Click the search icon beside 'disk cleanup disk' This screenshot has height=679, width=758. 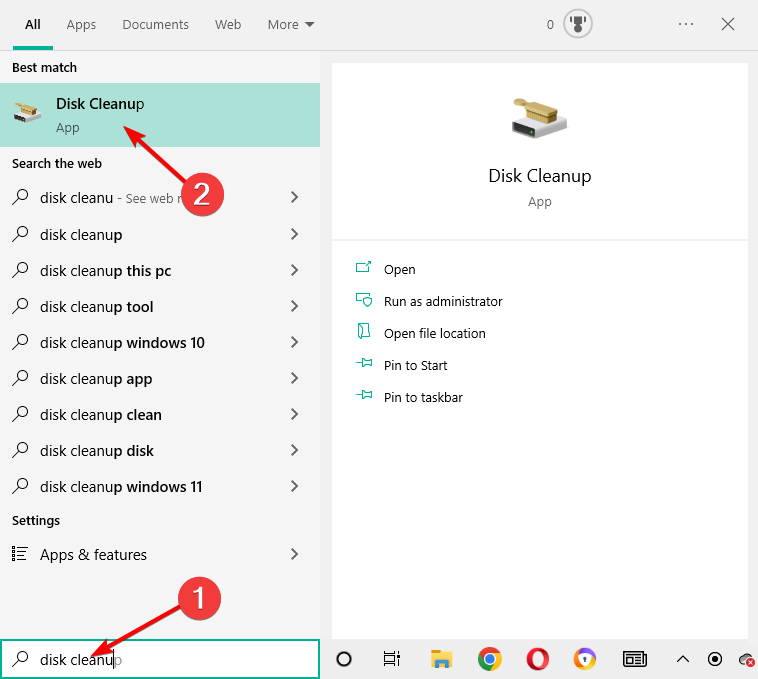pyautogui.click(x=20, y=449)
